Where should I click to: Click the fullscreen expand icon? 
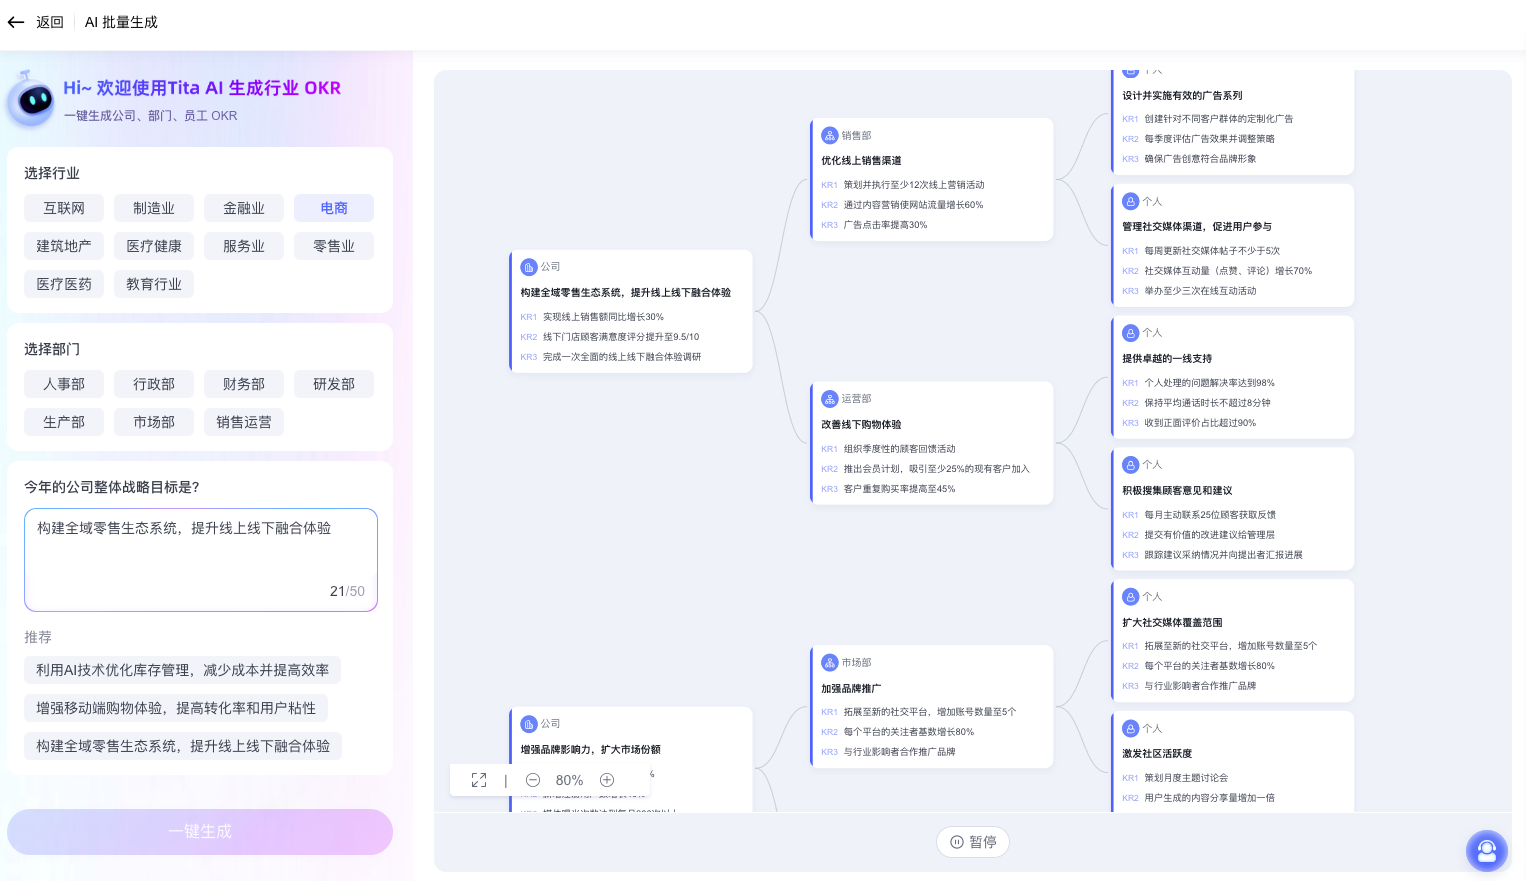point(479,780)
